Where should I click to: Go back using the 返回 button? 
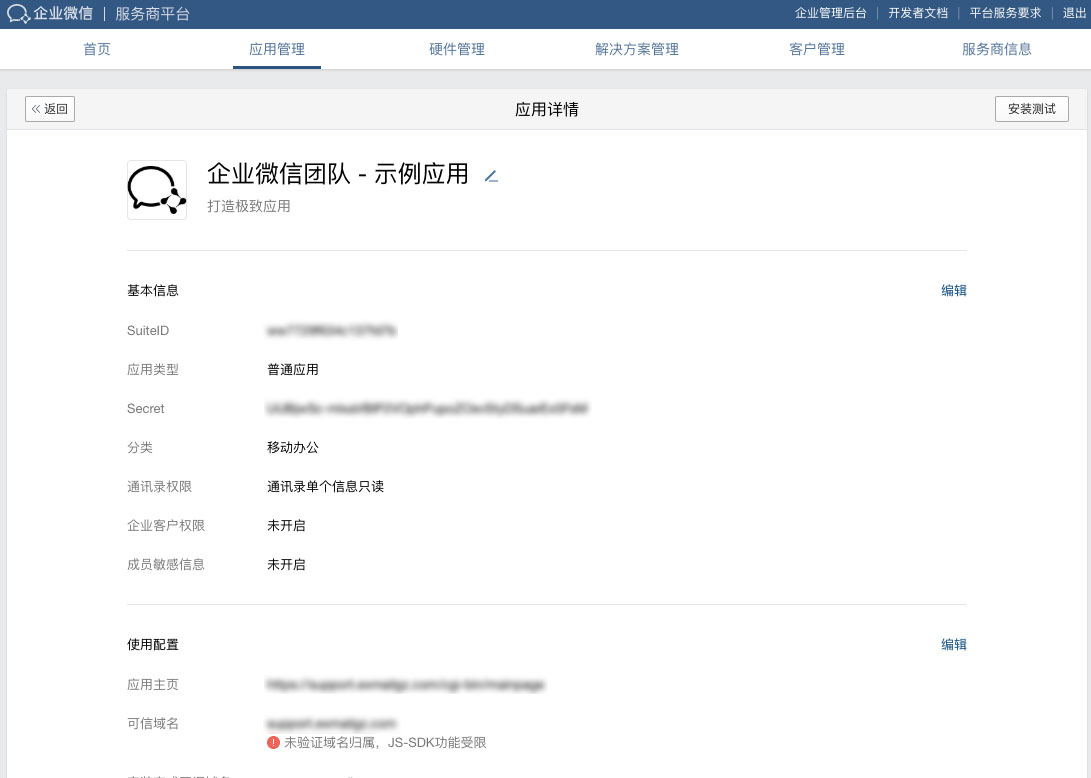(50, 109)
